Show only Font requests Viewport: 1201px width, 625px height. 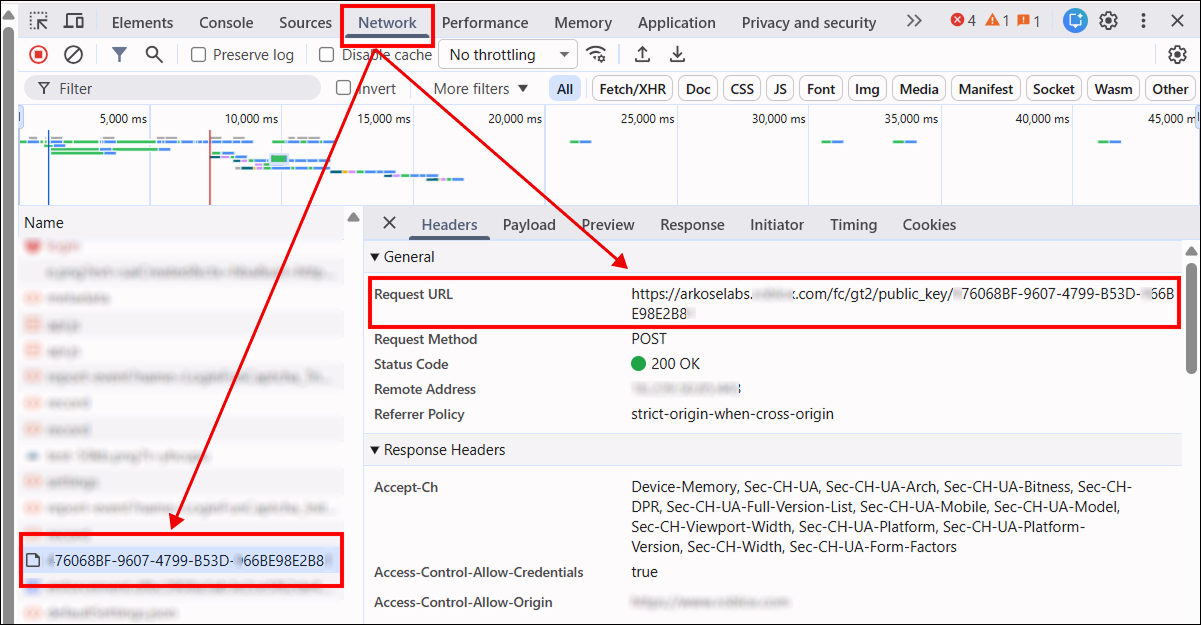(x=820, y=88)
